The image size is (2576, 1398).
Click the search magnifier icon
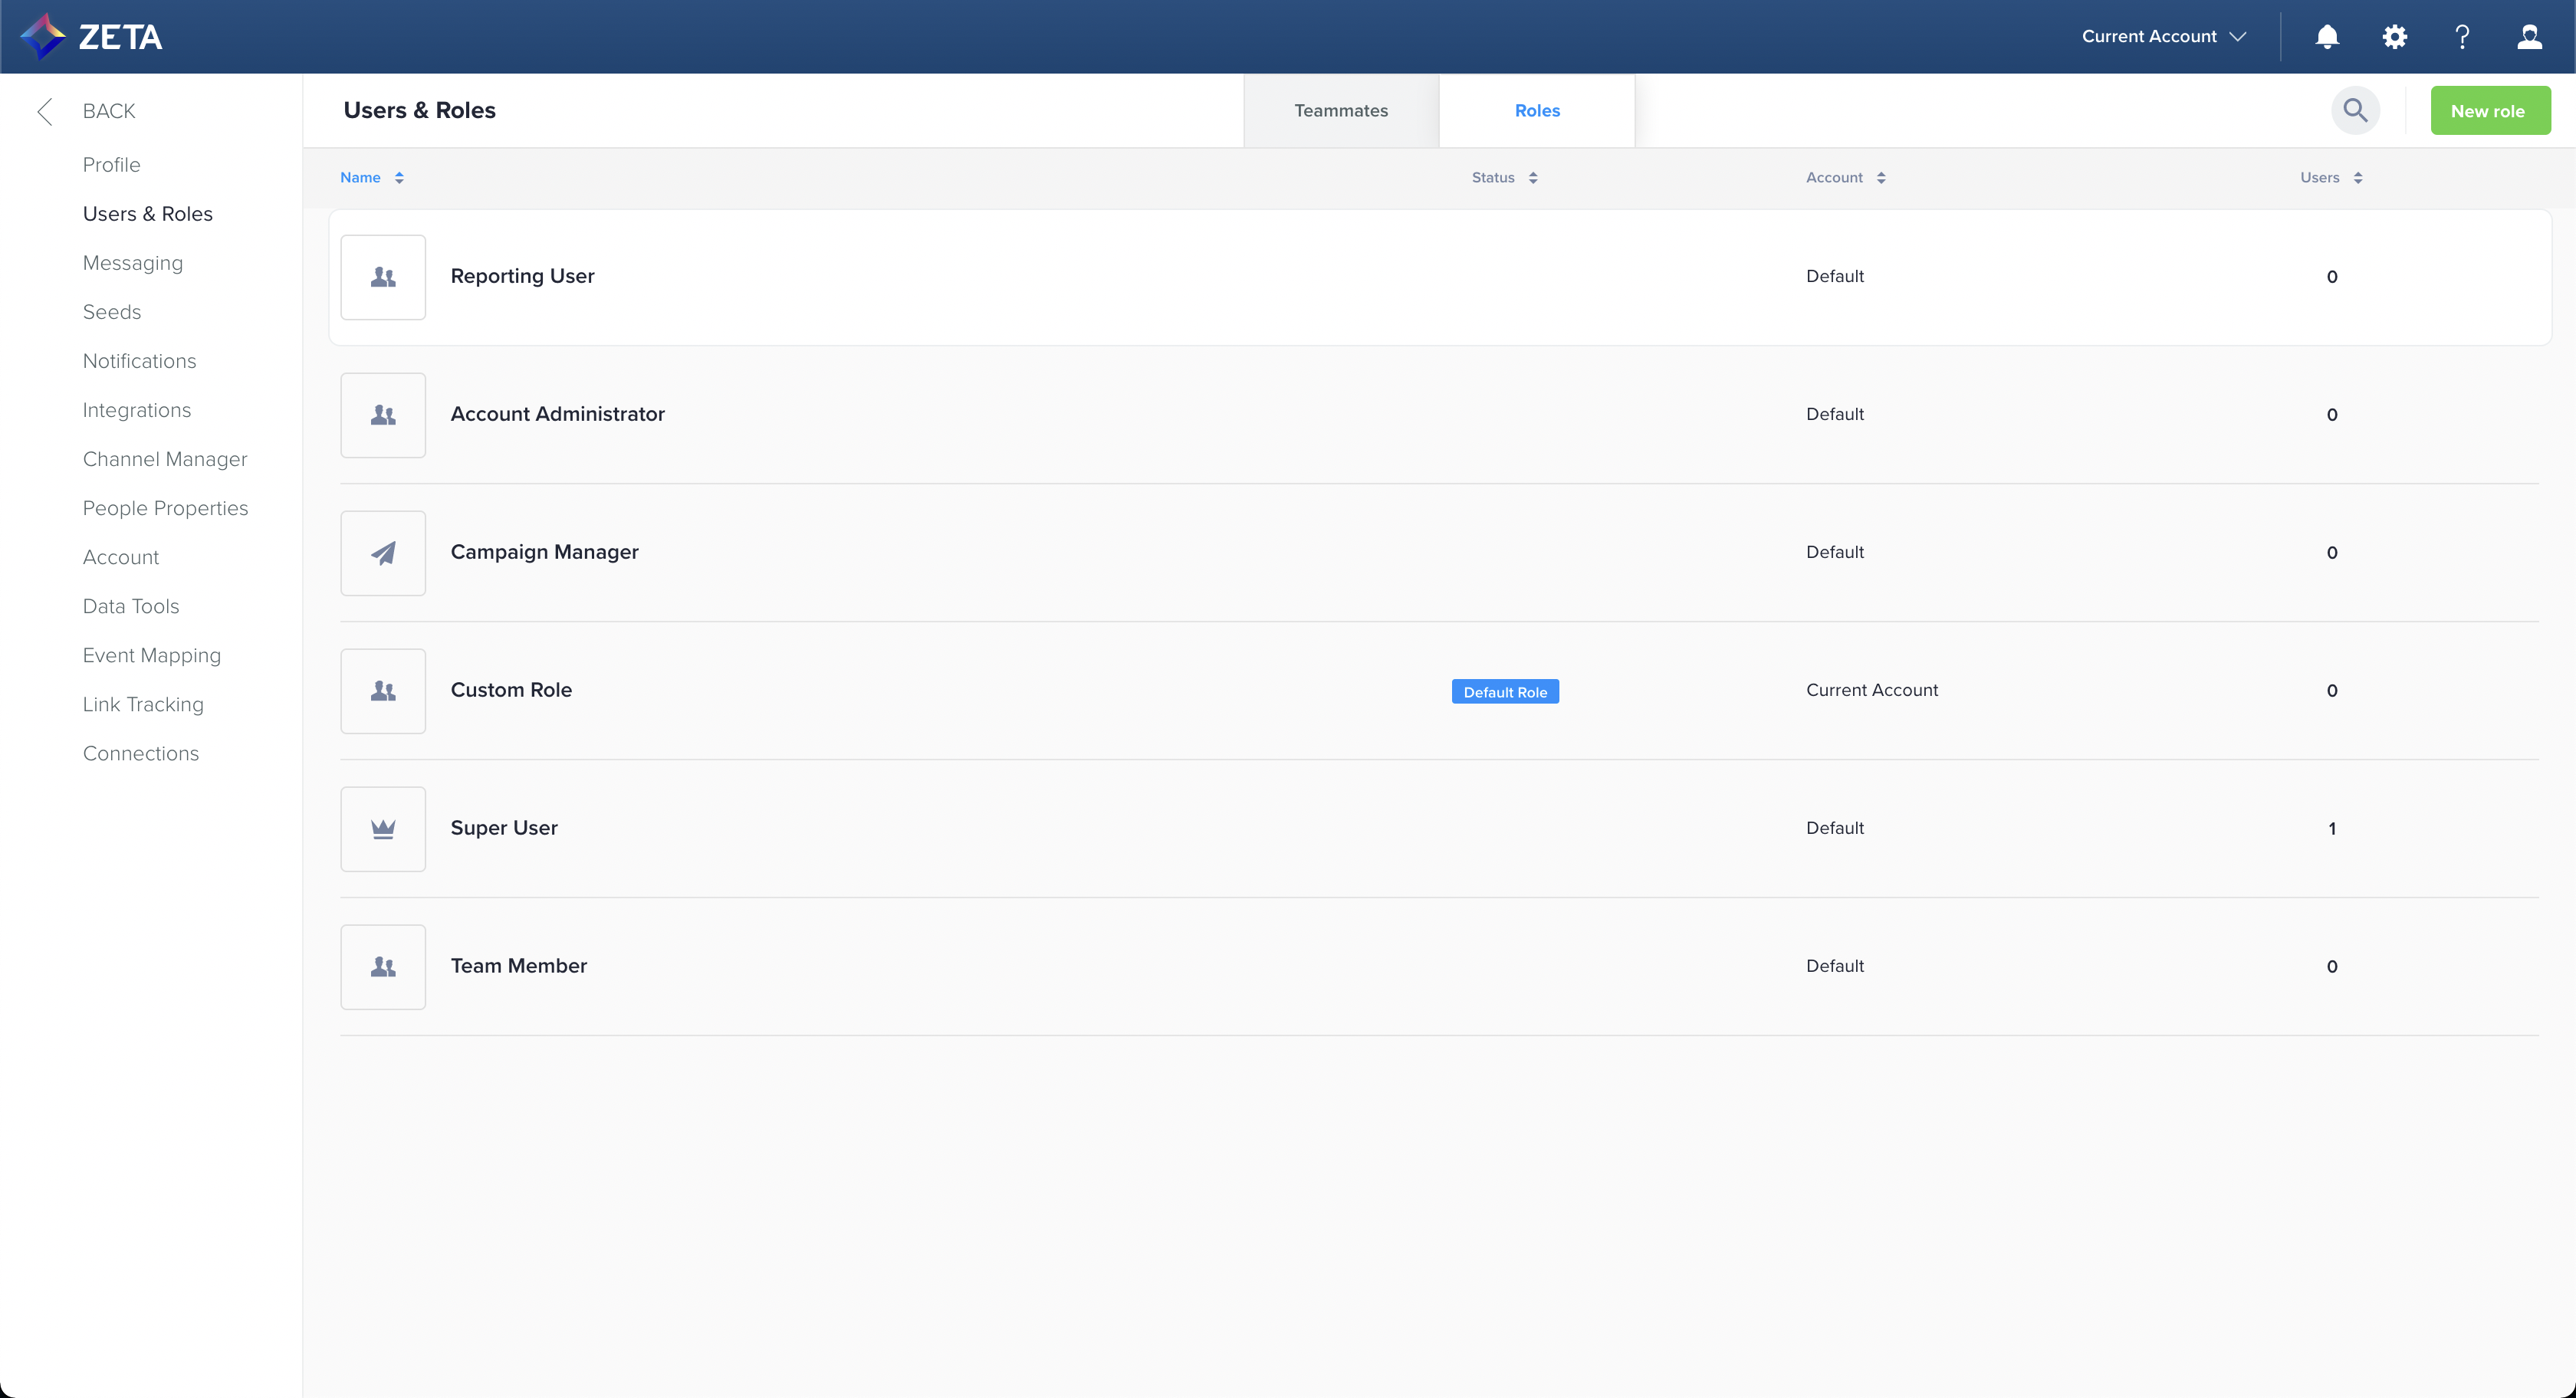tap(2355, 110)
